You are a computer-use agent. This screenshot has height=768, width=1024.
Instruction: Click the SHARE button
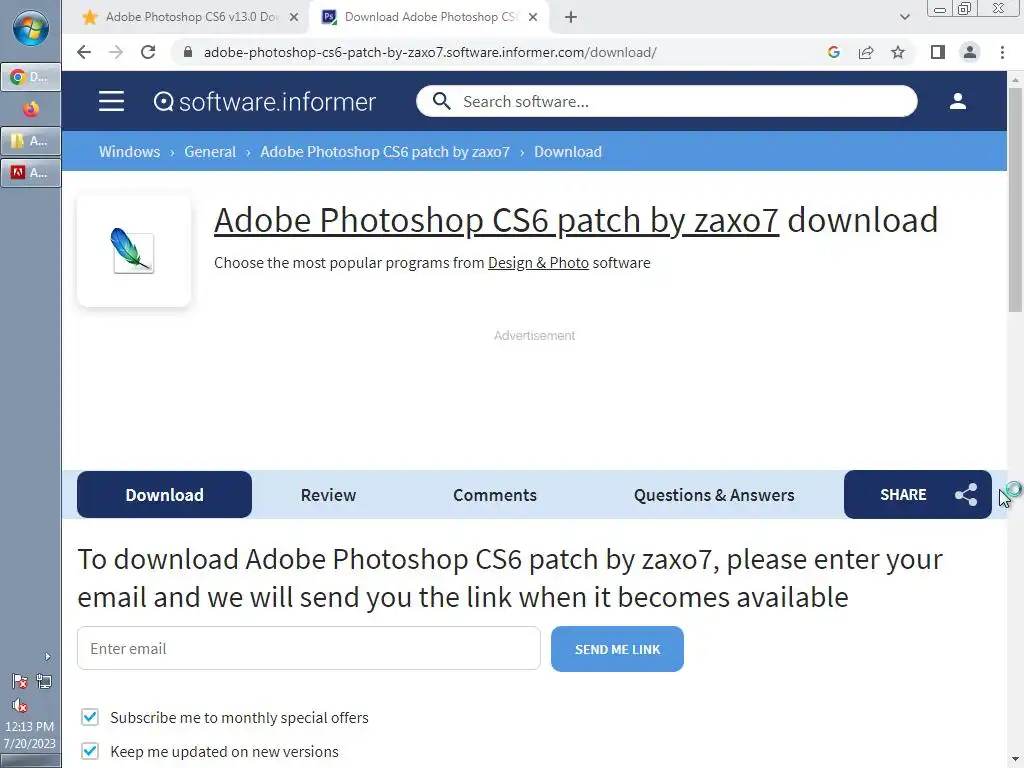click(x=918, y=494)
